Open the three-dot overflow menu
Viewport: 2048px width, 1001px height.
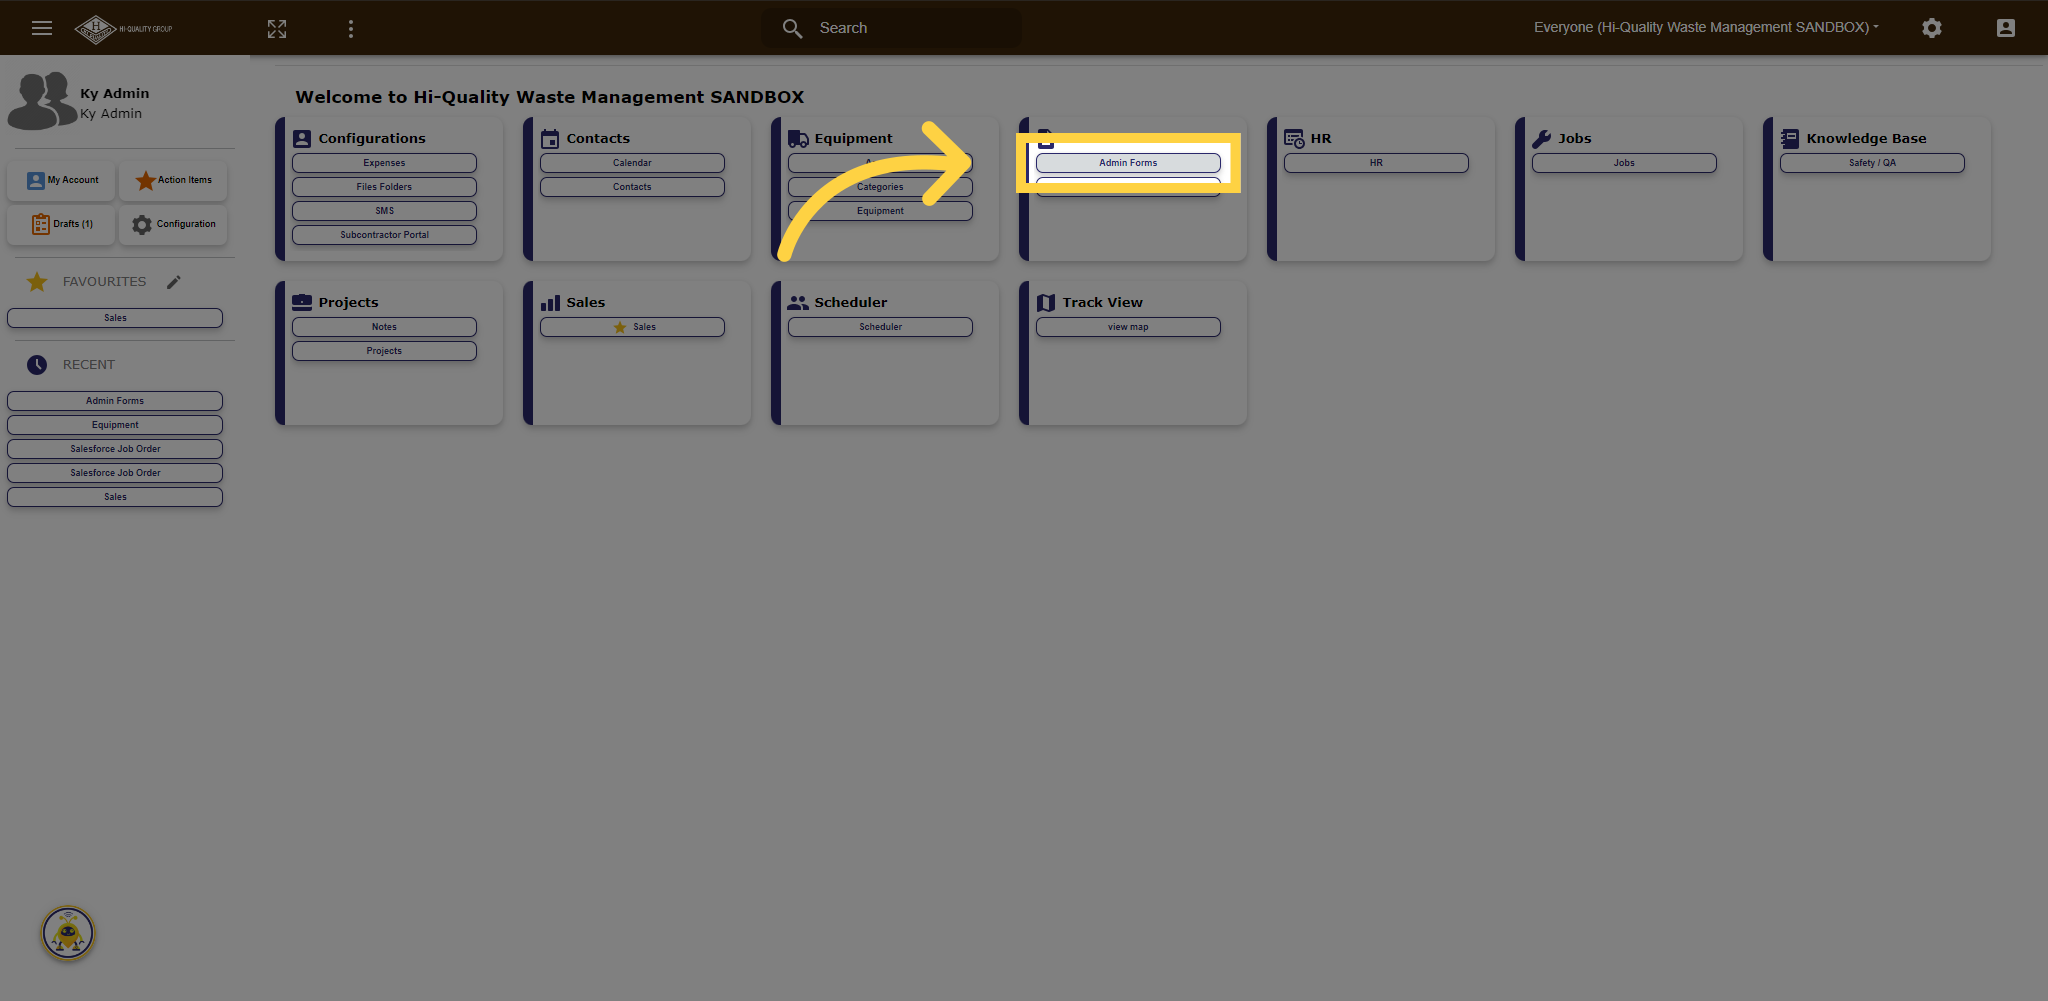point(351,28)
